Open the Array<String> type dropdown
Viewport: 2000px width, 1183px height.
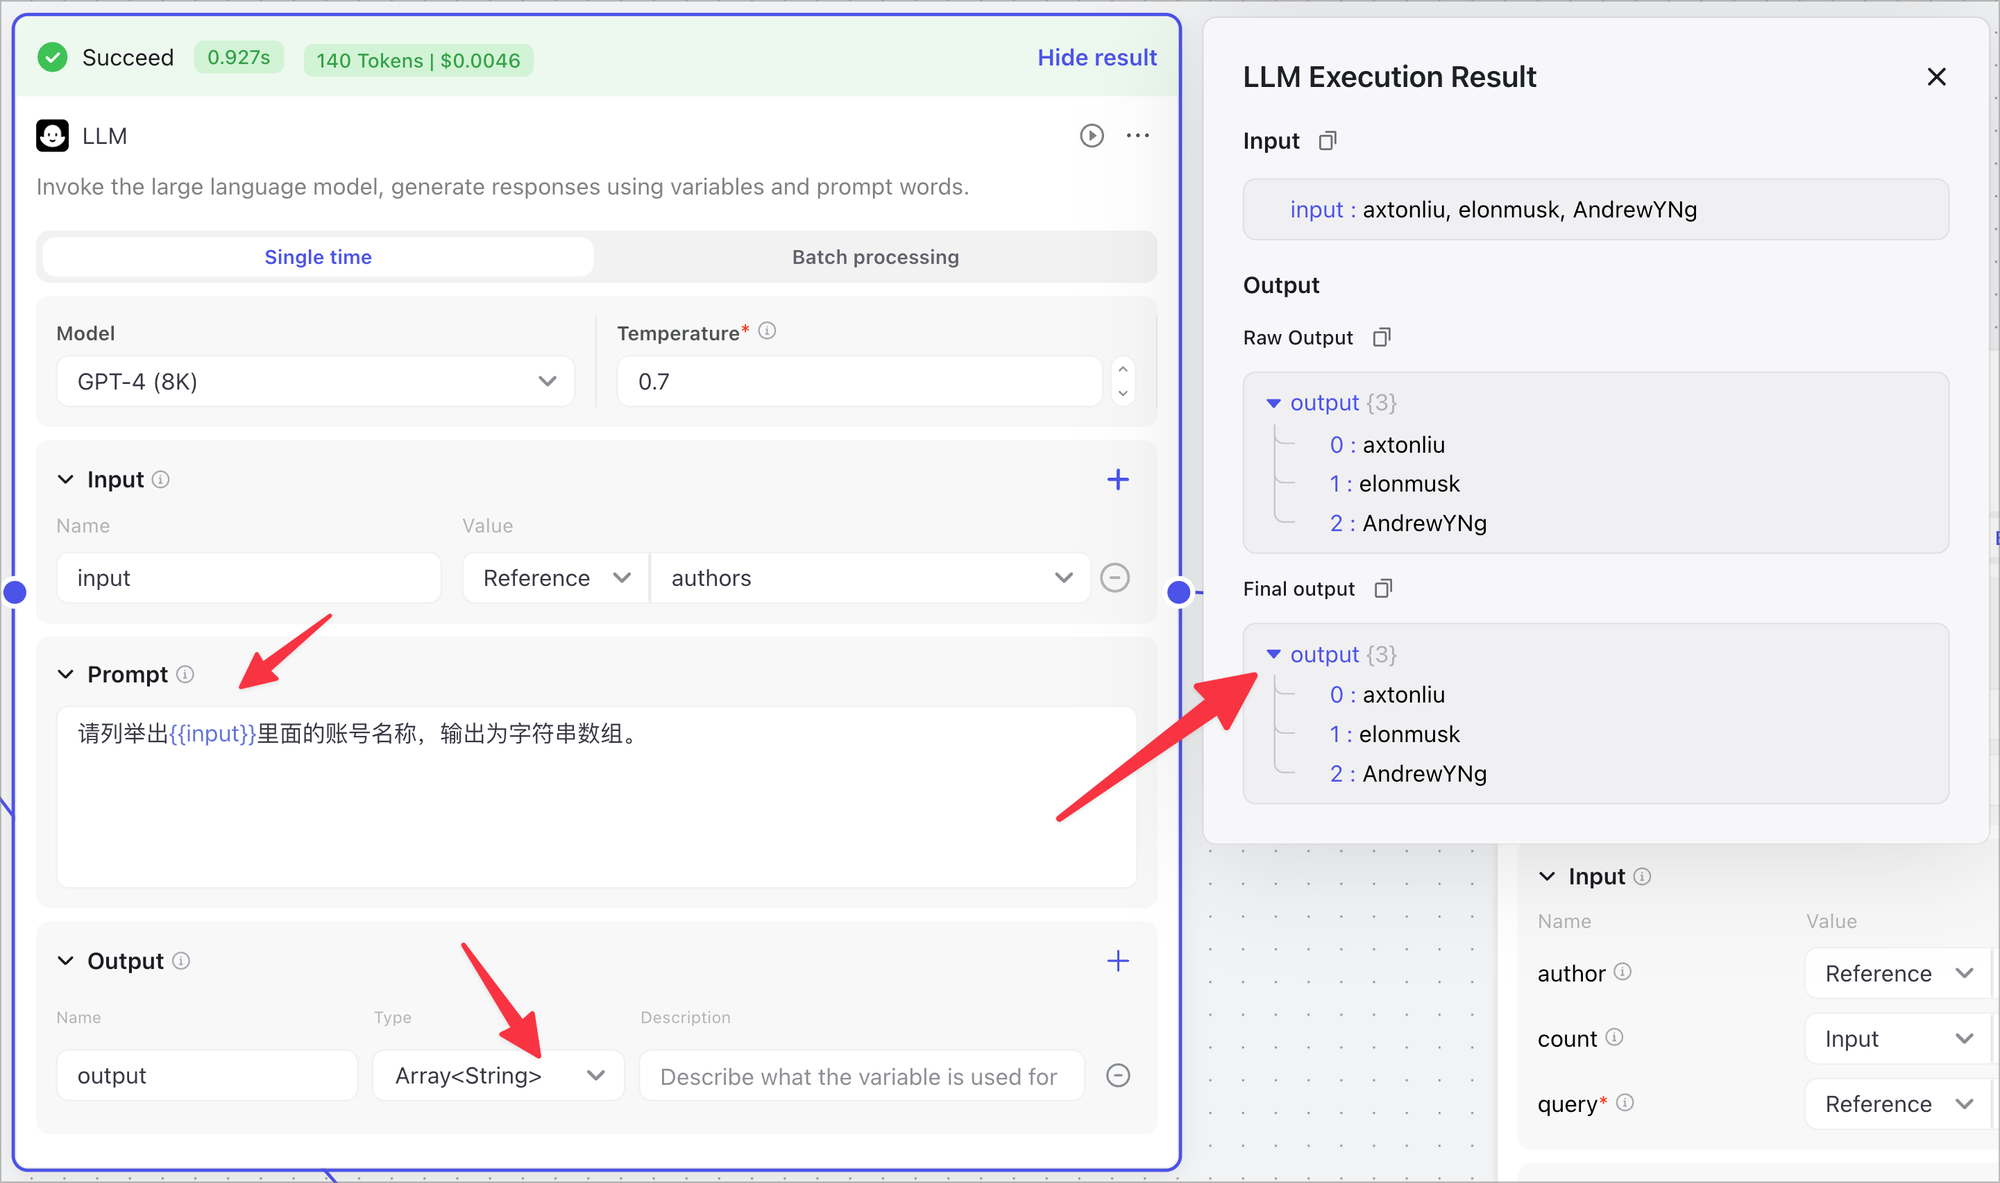click(498, 1076)
